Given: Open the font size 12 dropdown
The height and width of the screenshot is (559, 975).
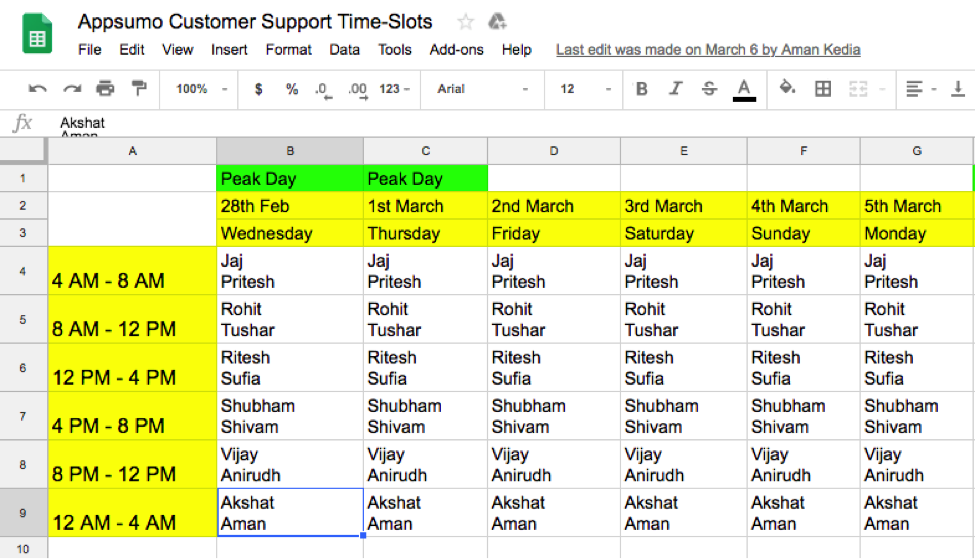Looking at the screenshot, I should (x=585, y=89).
